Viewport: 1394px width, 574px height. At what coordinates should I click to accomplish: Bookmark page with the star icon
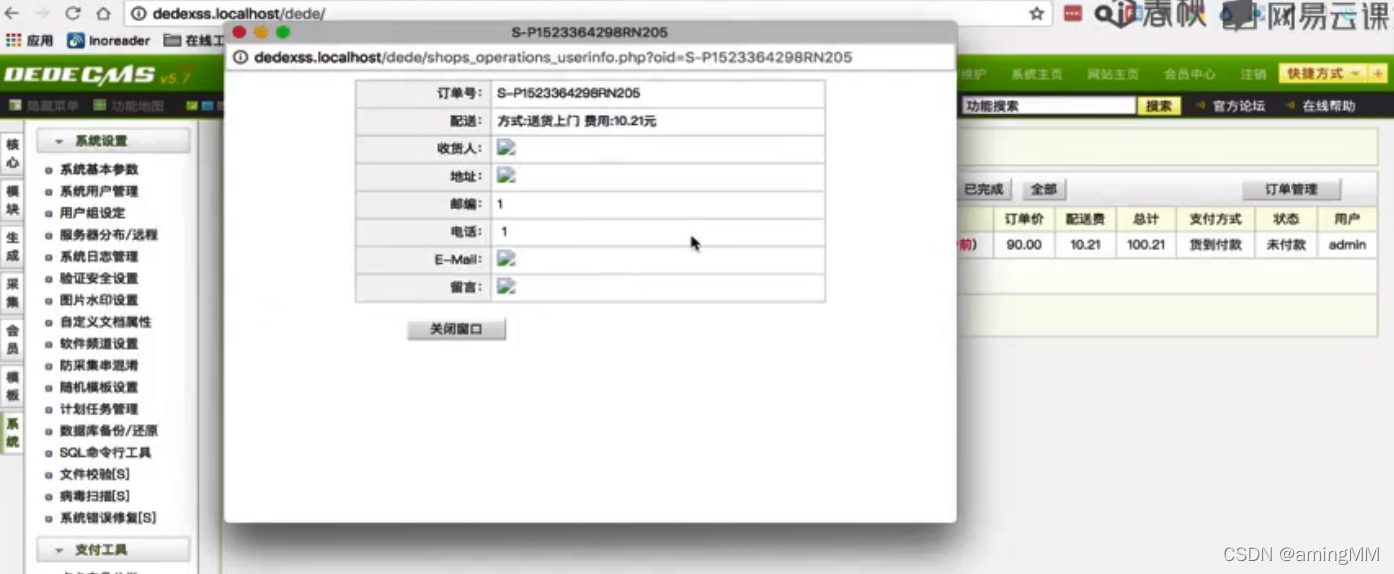click(x=1037, y=13)
